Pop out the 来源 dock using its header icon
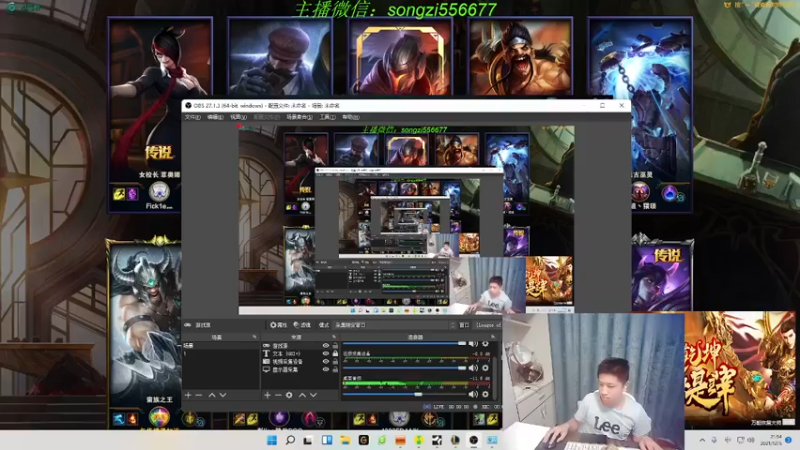 (334, 337)
